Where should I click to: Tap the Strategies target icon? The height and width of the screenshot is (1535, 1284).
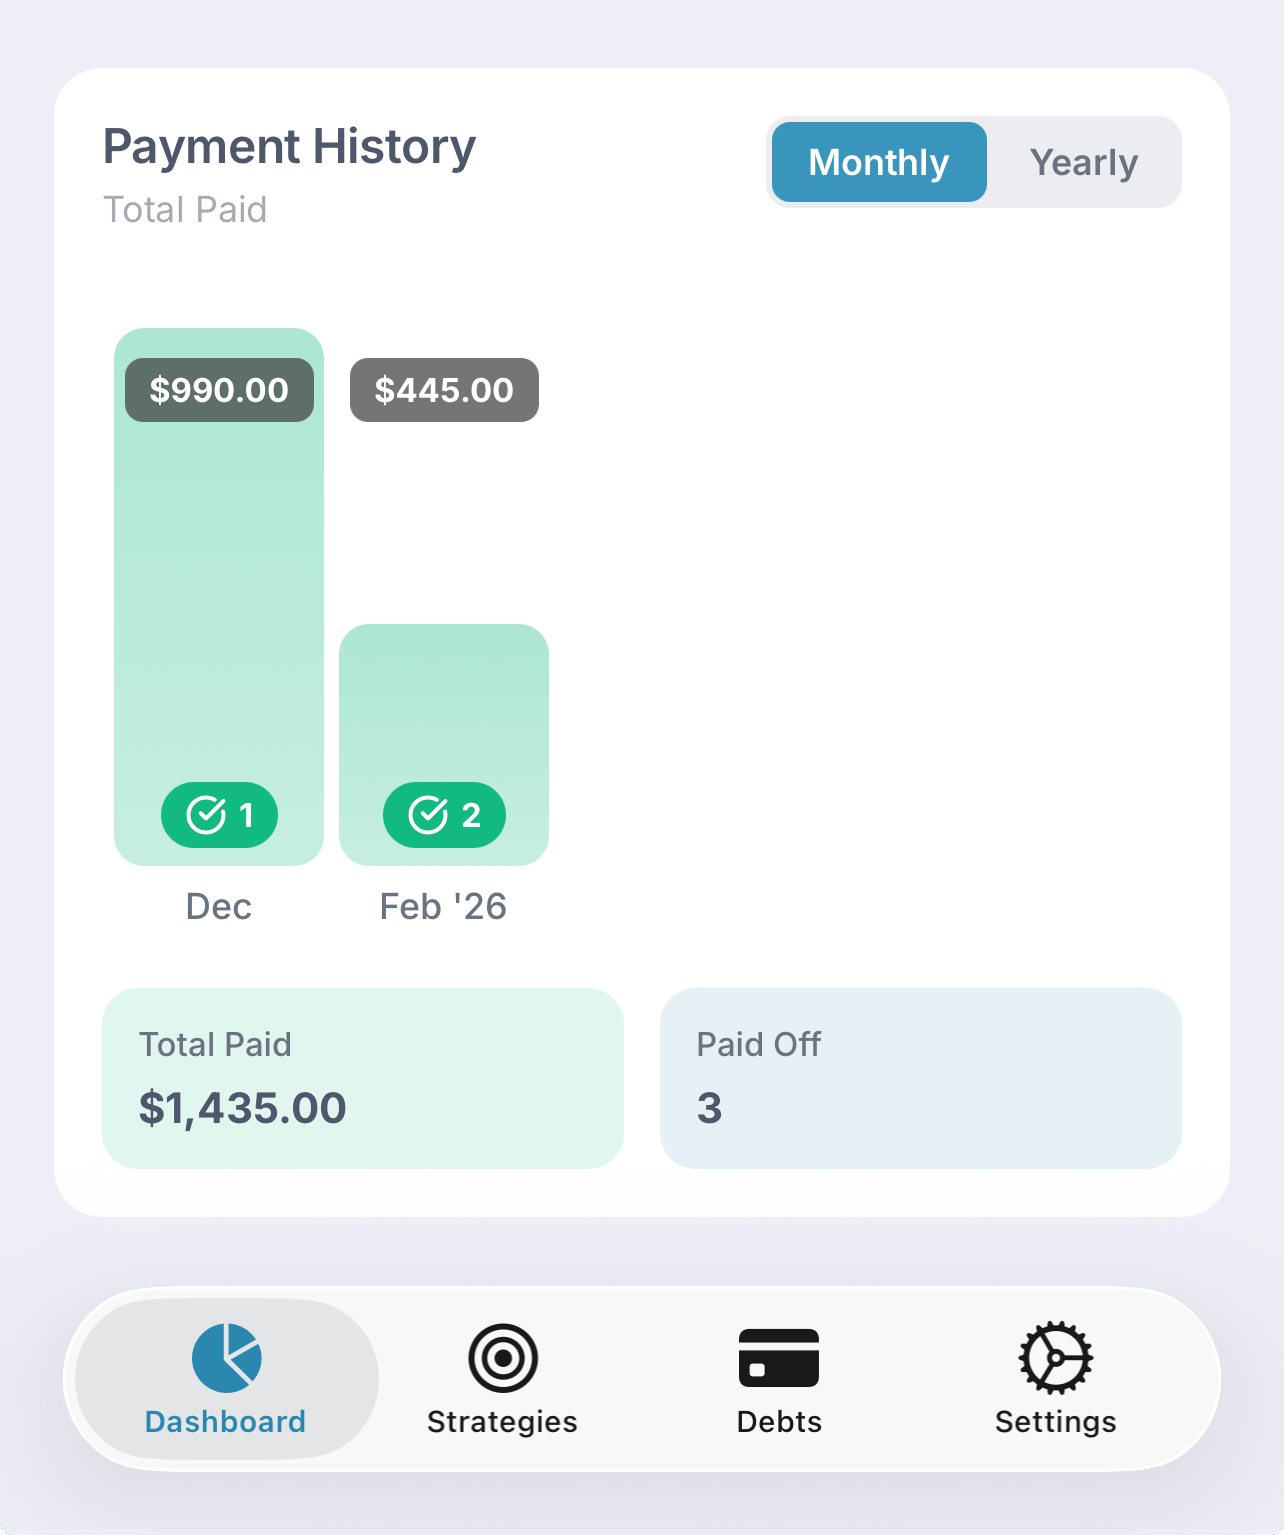click(x=503, y=1358)
